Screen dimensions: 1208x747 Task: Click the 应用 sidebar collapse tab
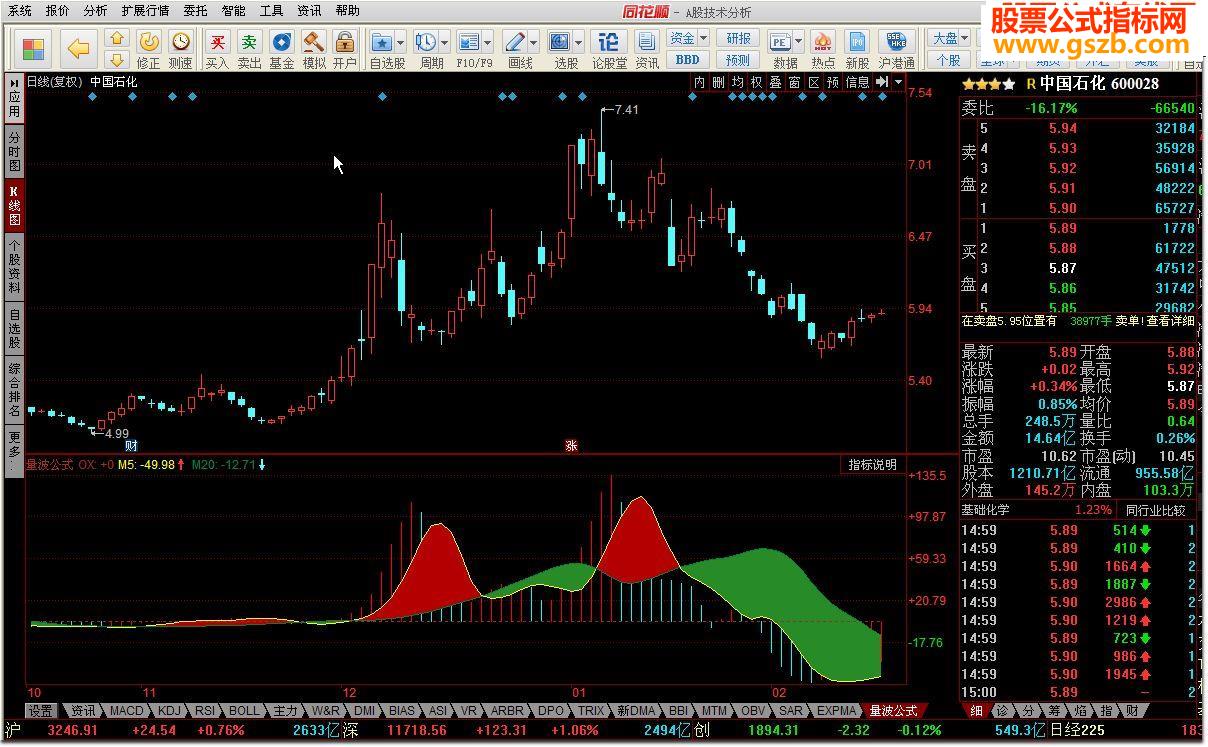(x=14, y=98)
